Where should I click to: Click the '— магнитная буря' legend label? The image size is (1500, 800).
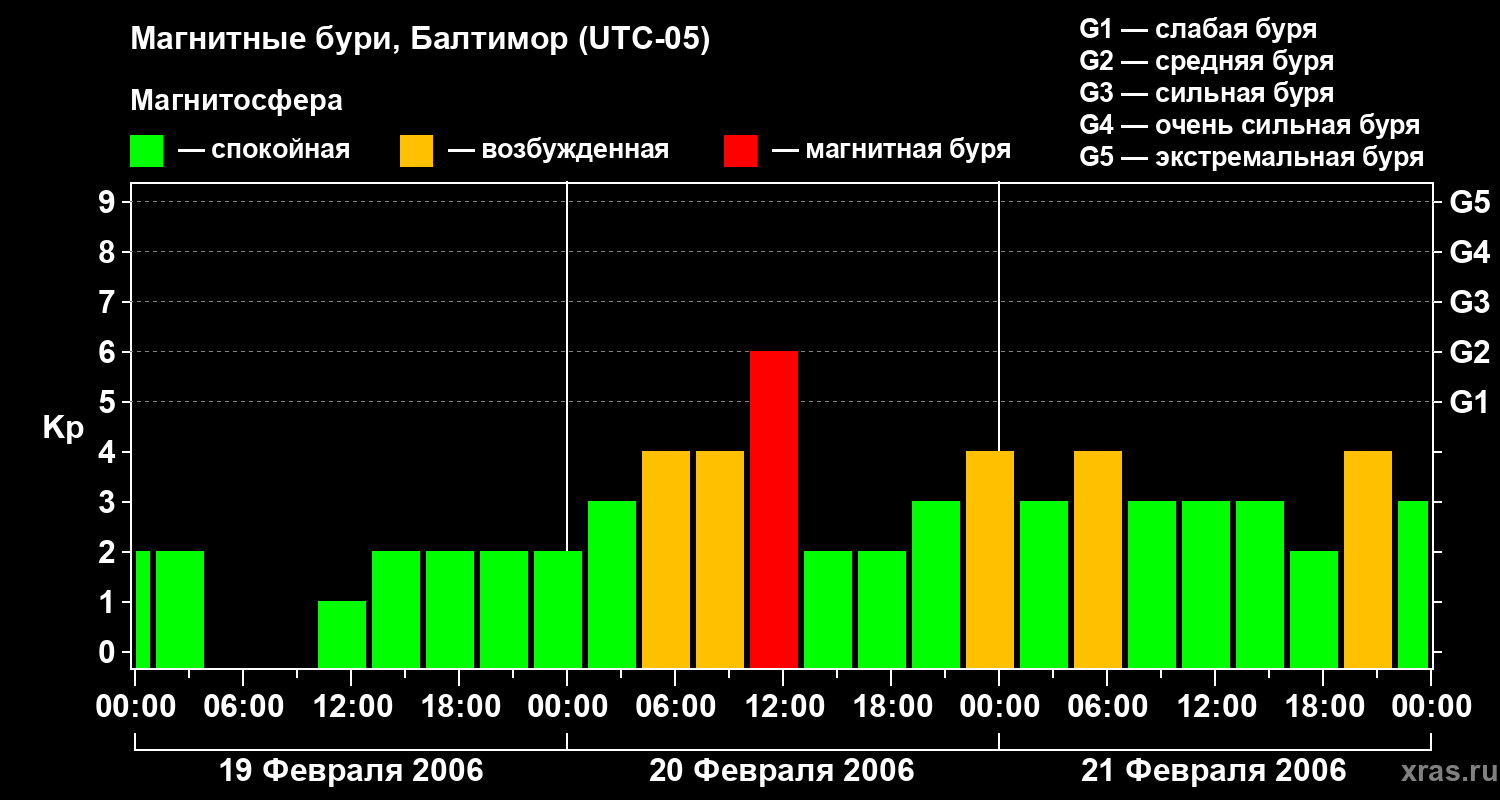click(x=891, y=150)
